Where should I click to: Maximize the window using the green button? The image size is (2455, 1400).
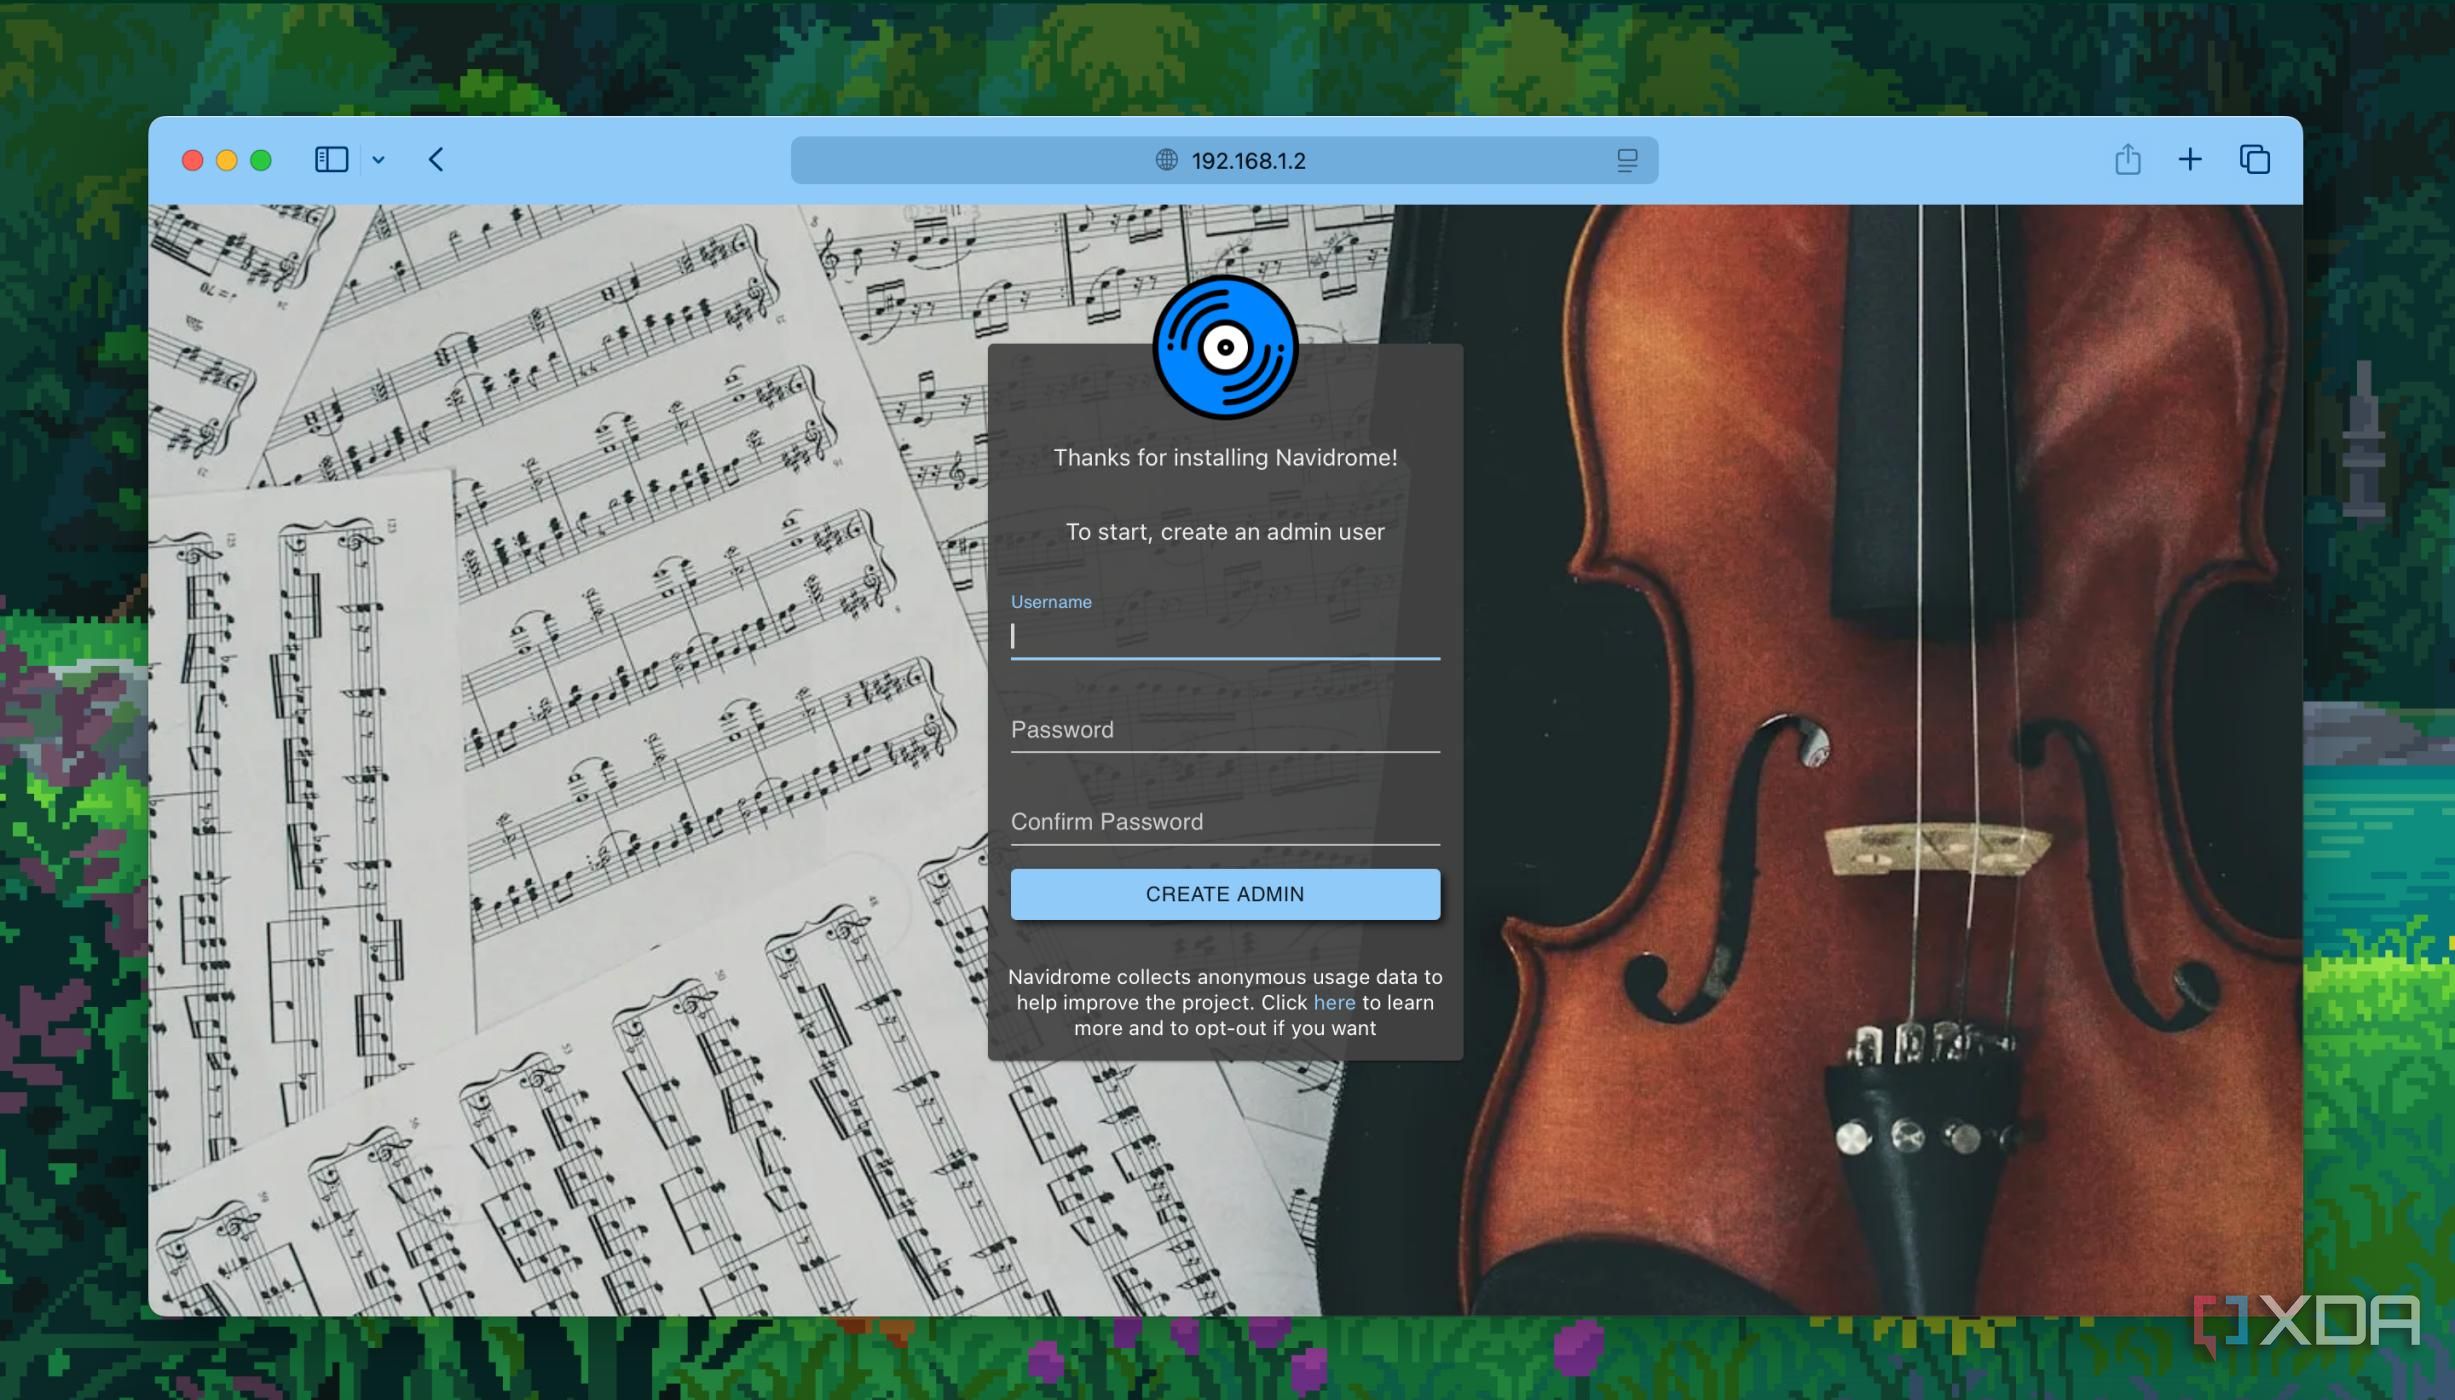pyautogui.click(x=261, y=160)
